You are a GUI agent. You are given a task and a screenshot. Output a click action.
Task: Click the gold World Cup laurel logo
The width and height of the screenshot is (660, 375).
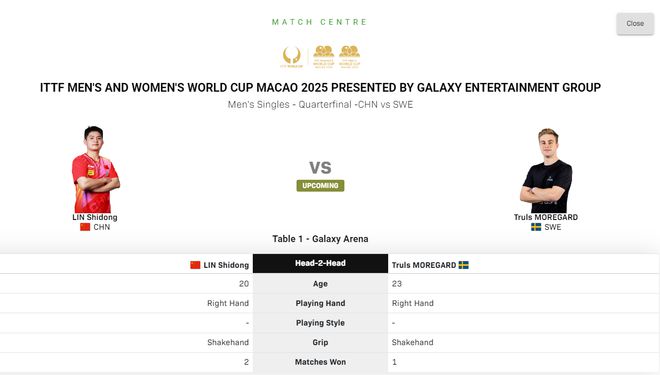[x=292, y=57]
